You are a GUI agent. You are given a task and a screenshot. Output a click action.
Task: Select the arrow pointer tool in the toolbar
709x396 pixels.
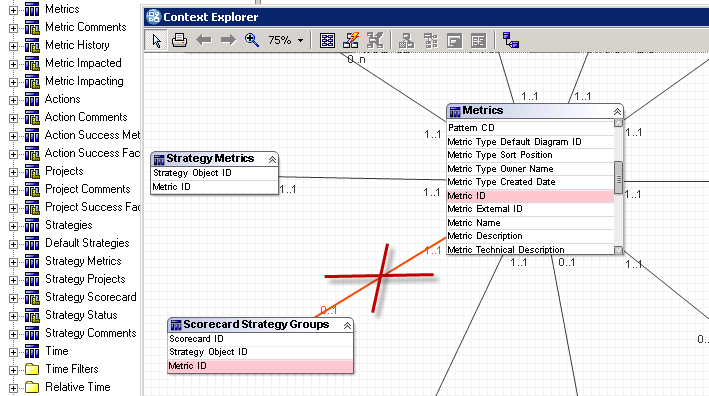point(156,40)
